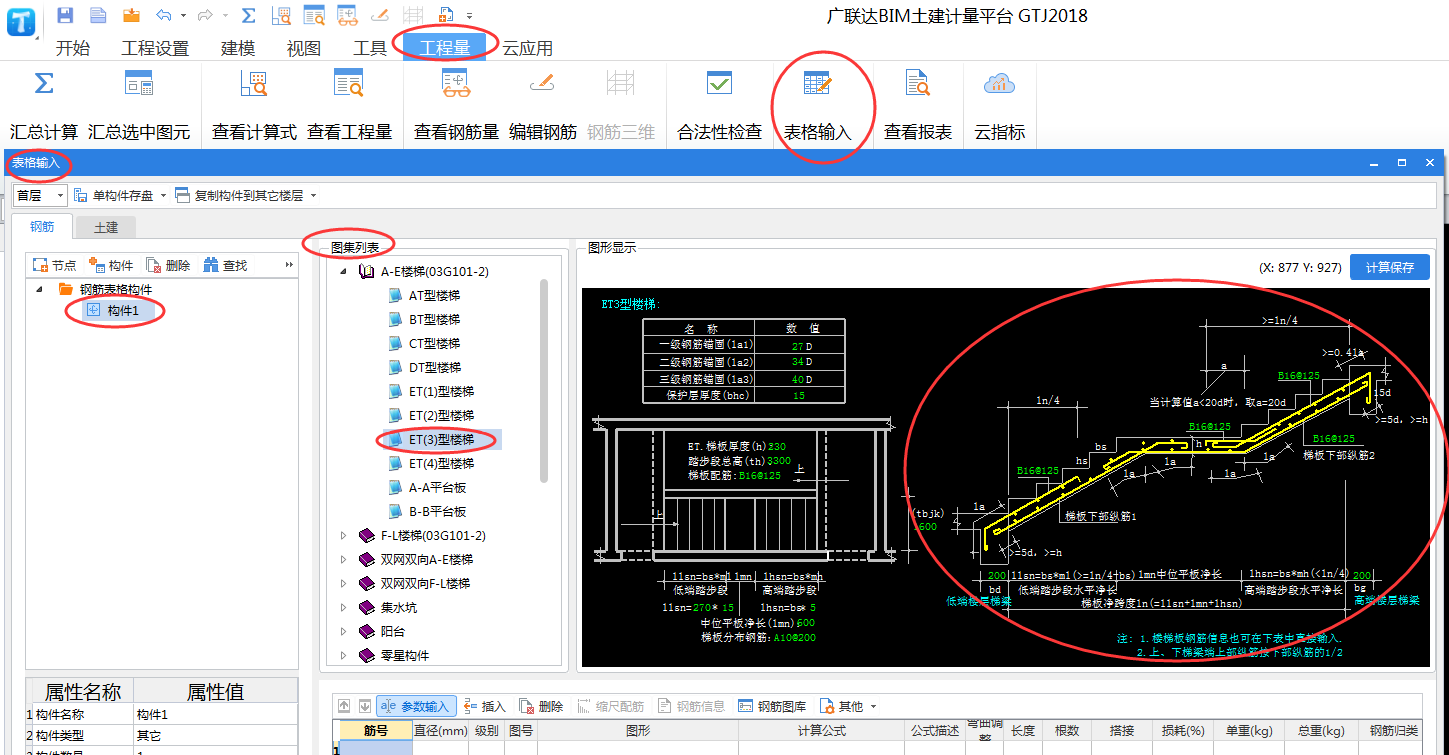Select BT型楼梯 in atlas list

tap(434, 319)
